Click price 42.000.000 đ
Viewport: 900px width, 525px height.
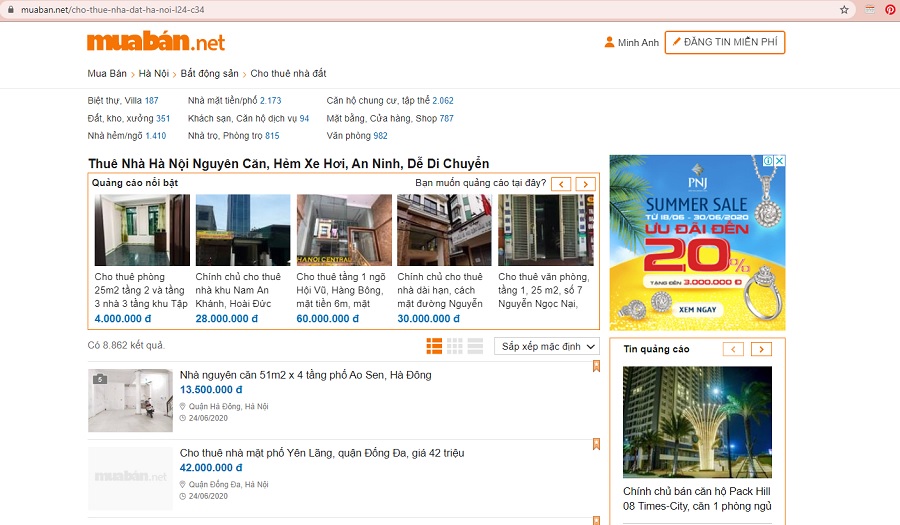211,468
